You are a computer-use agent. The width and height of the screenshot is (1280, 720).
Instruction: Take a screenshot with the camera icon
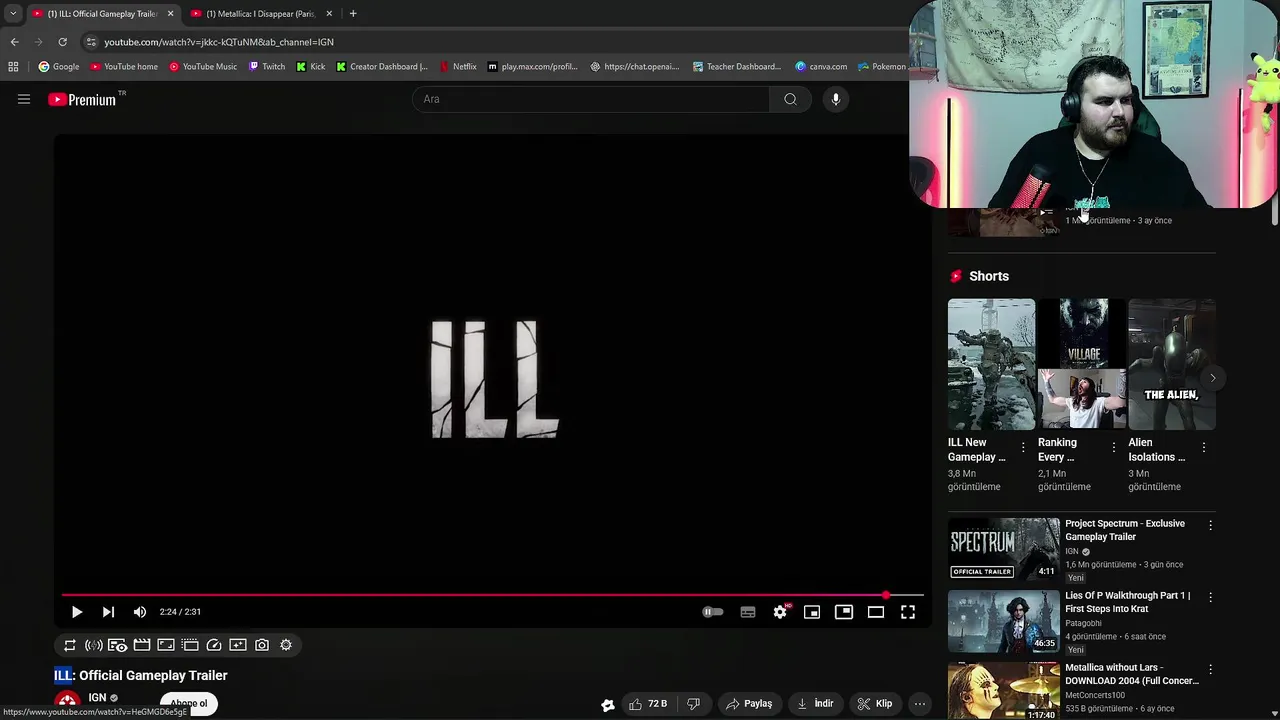[x=262, y=646]
